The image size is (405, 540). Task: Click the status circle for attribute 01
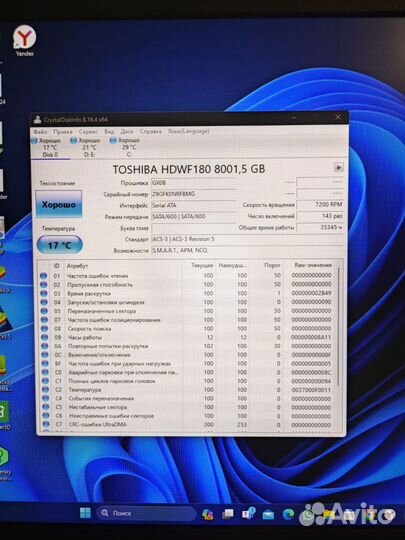43,276
